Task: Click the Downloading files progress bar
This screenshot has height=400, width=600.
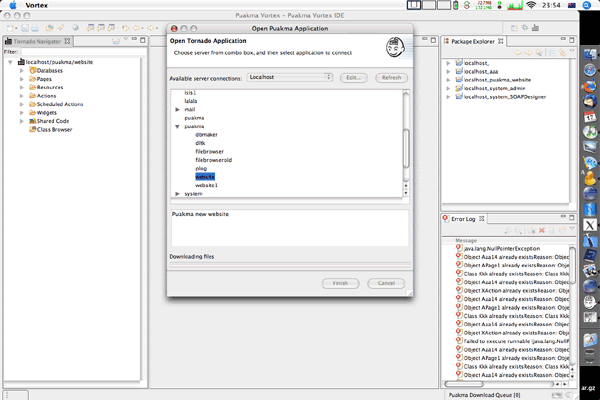Action: point(290,264)
